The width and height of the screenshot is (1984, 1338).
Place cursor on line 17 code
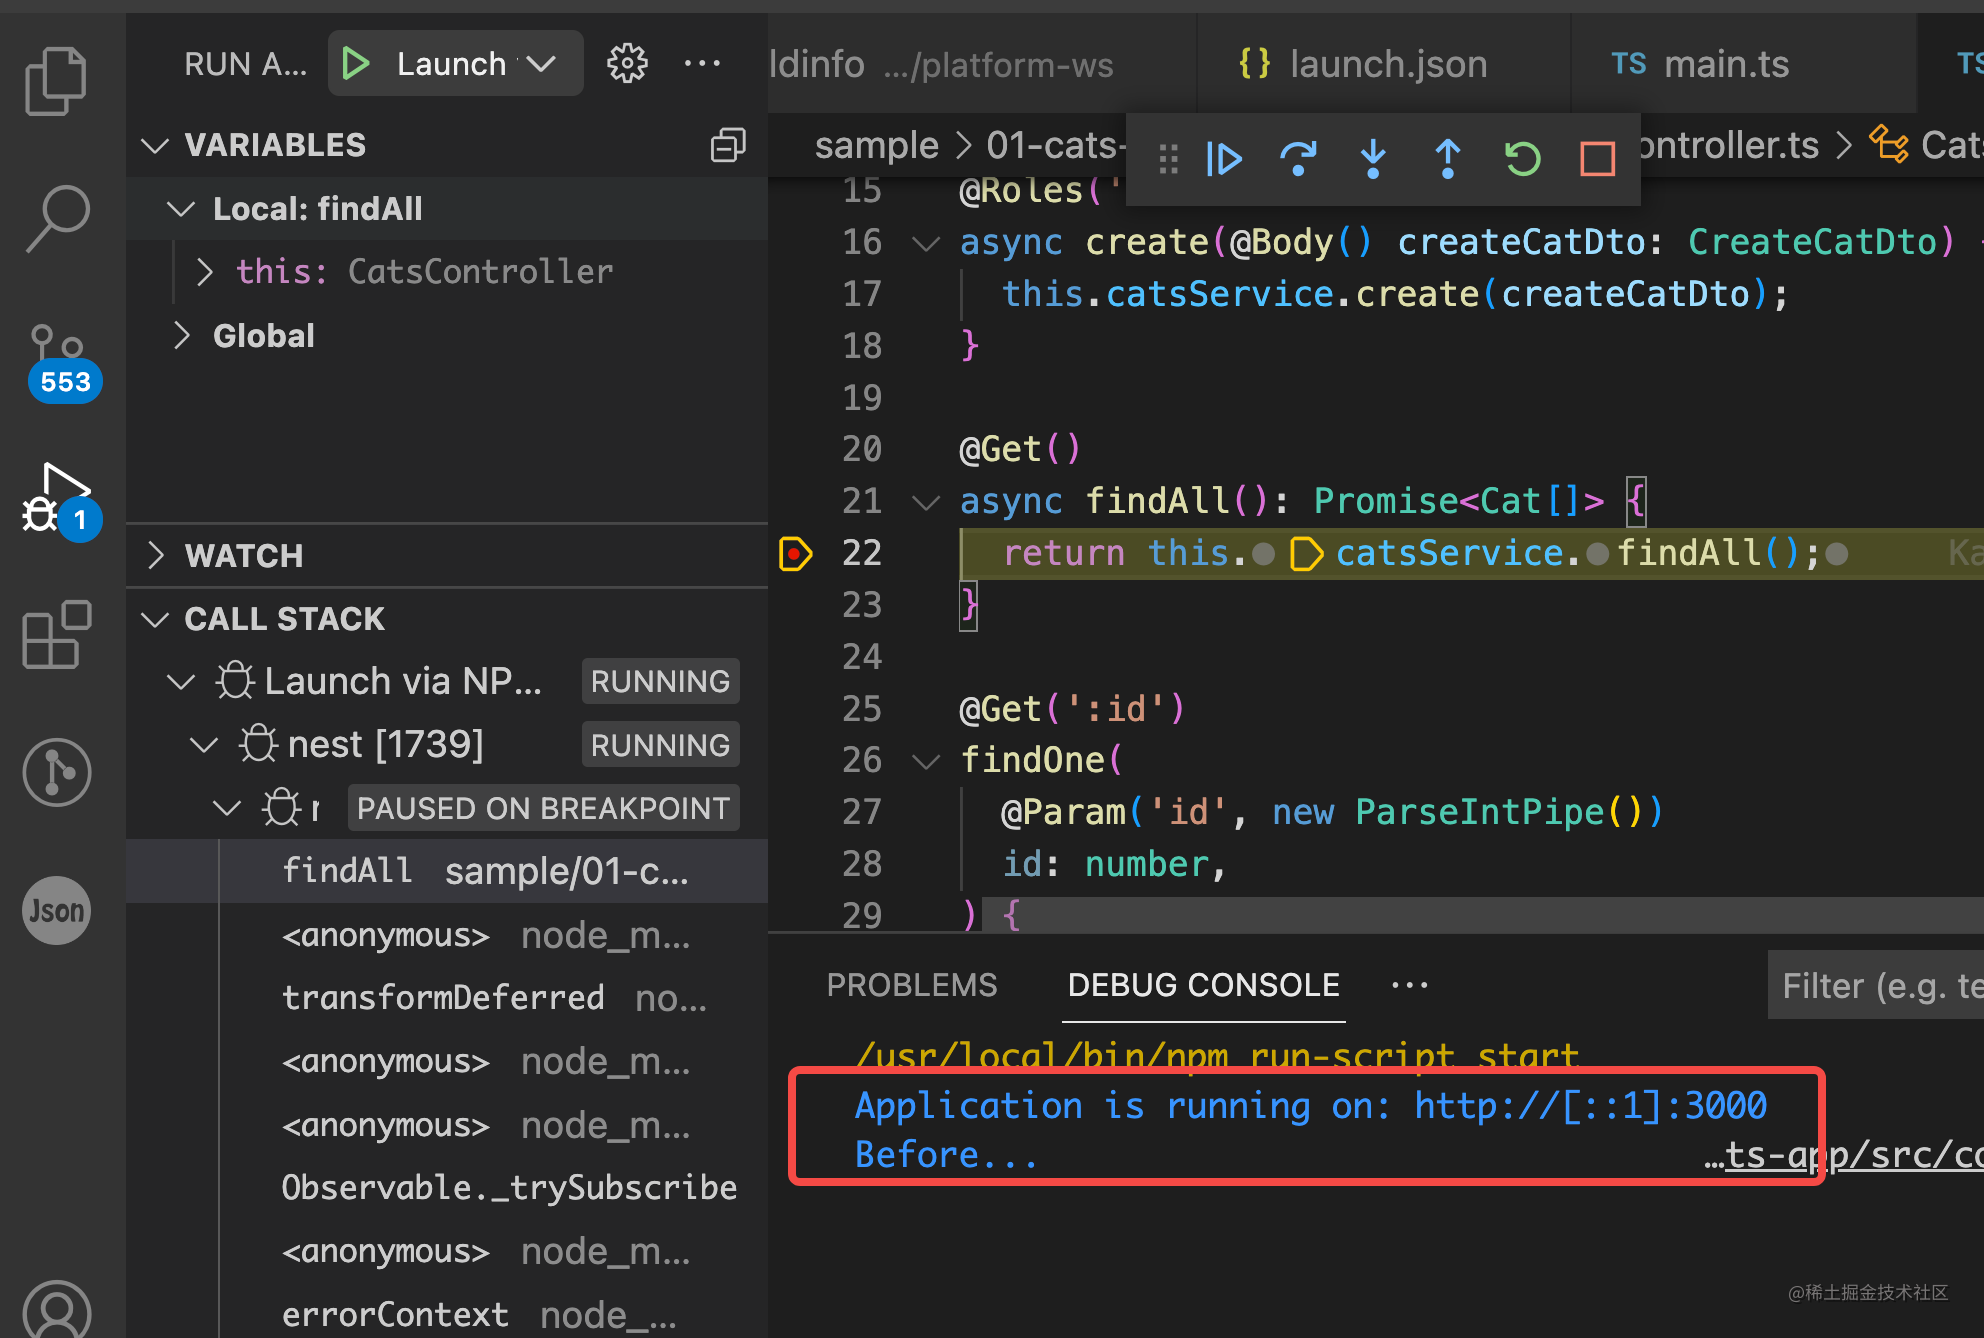point(1394,295)
